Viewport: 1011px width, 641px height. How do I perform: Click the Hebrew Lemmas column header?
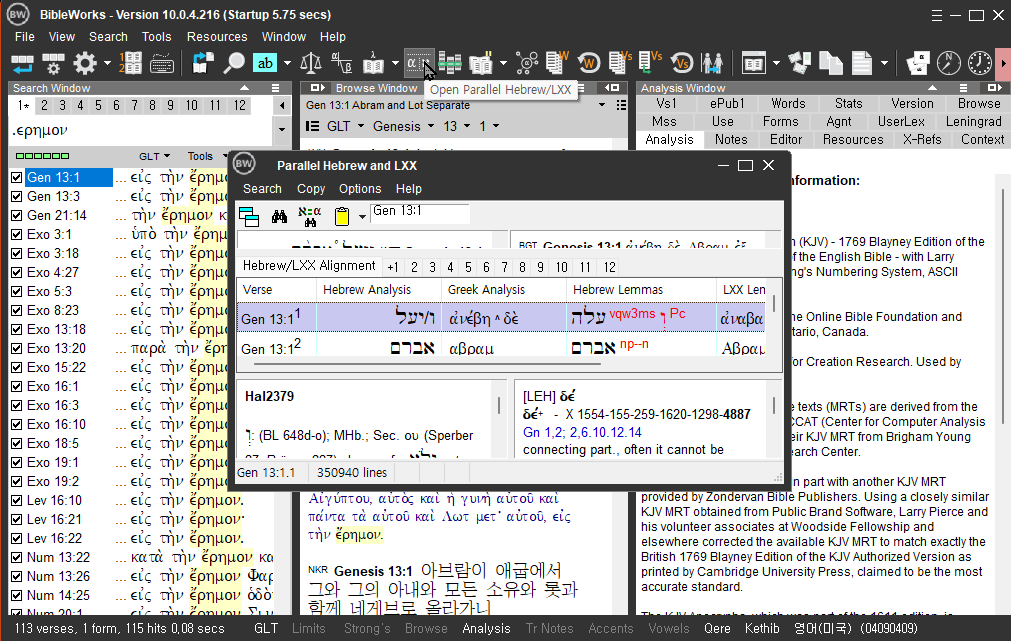coord(641,290)
